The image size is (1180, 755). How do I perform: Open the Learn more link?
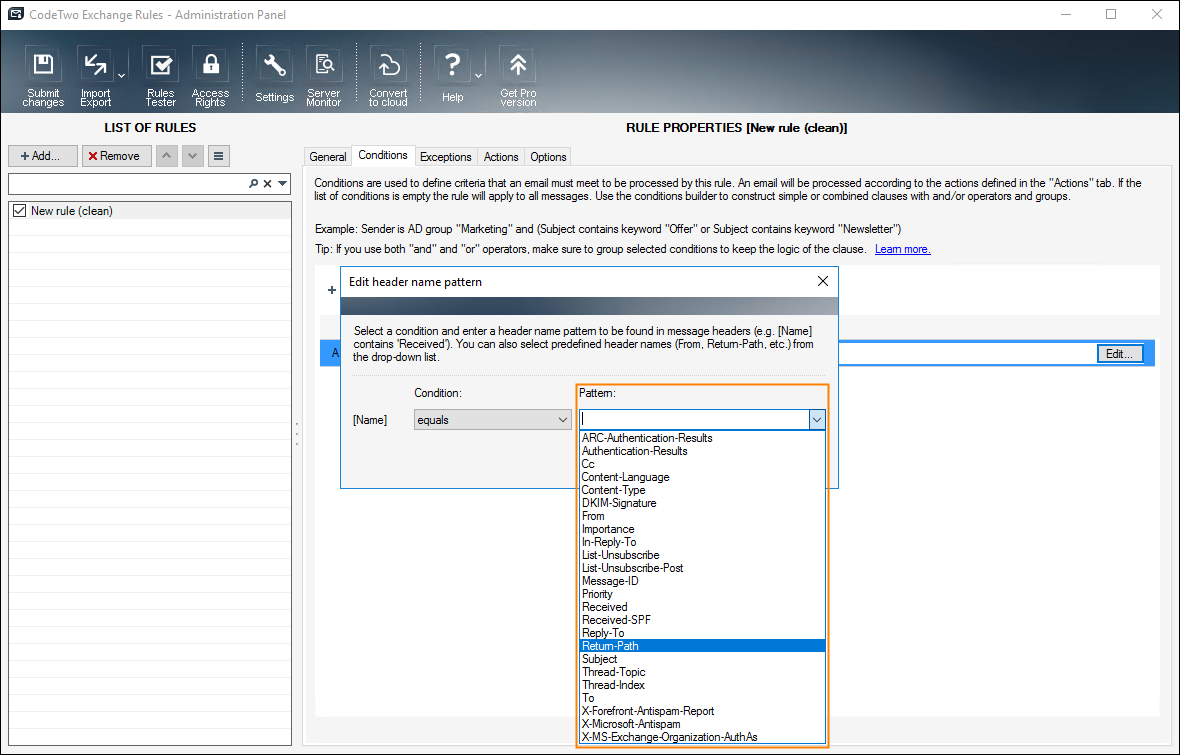(x=902, y=249)
